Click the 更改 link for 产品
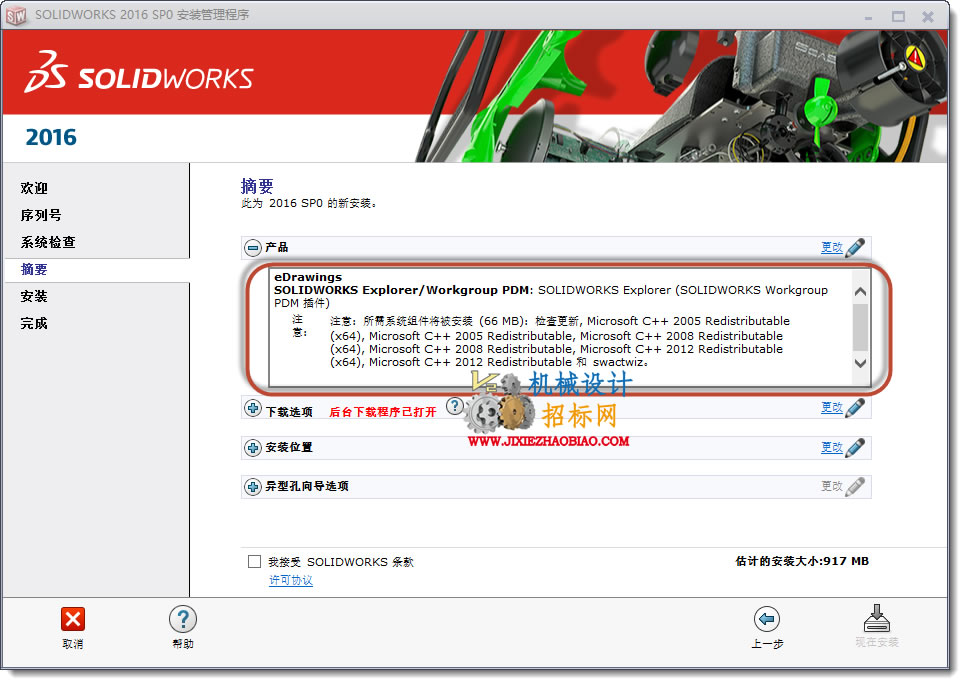Screen dimensions: 965x685 [x=831, y=247]
